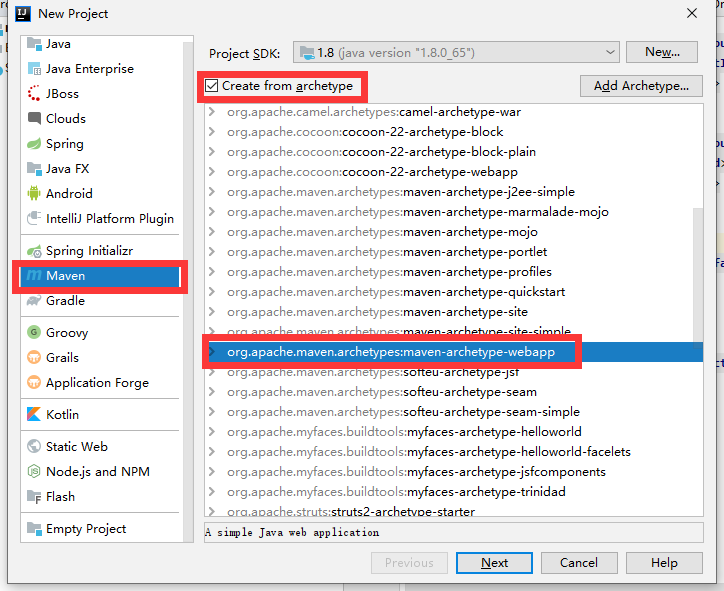Expand softeu-archetype-seam node

pyautogui.click(x=212, y=392)
